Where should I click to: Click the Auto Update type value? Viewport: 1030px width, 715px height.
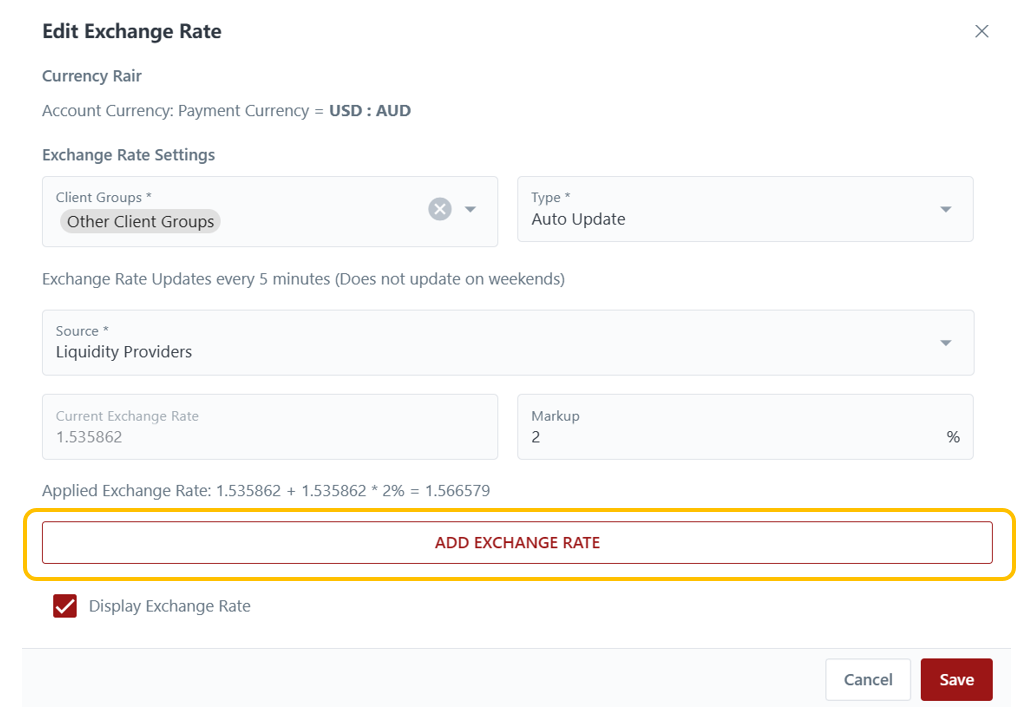(578, 219)
